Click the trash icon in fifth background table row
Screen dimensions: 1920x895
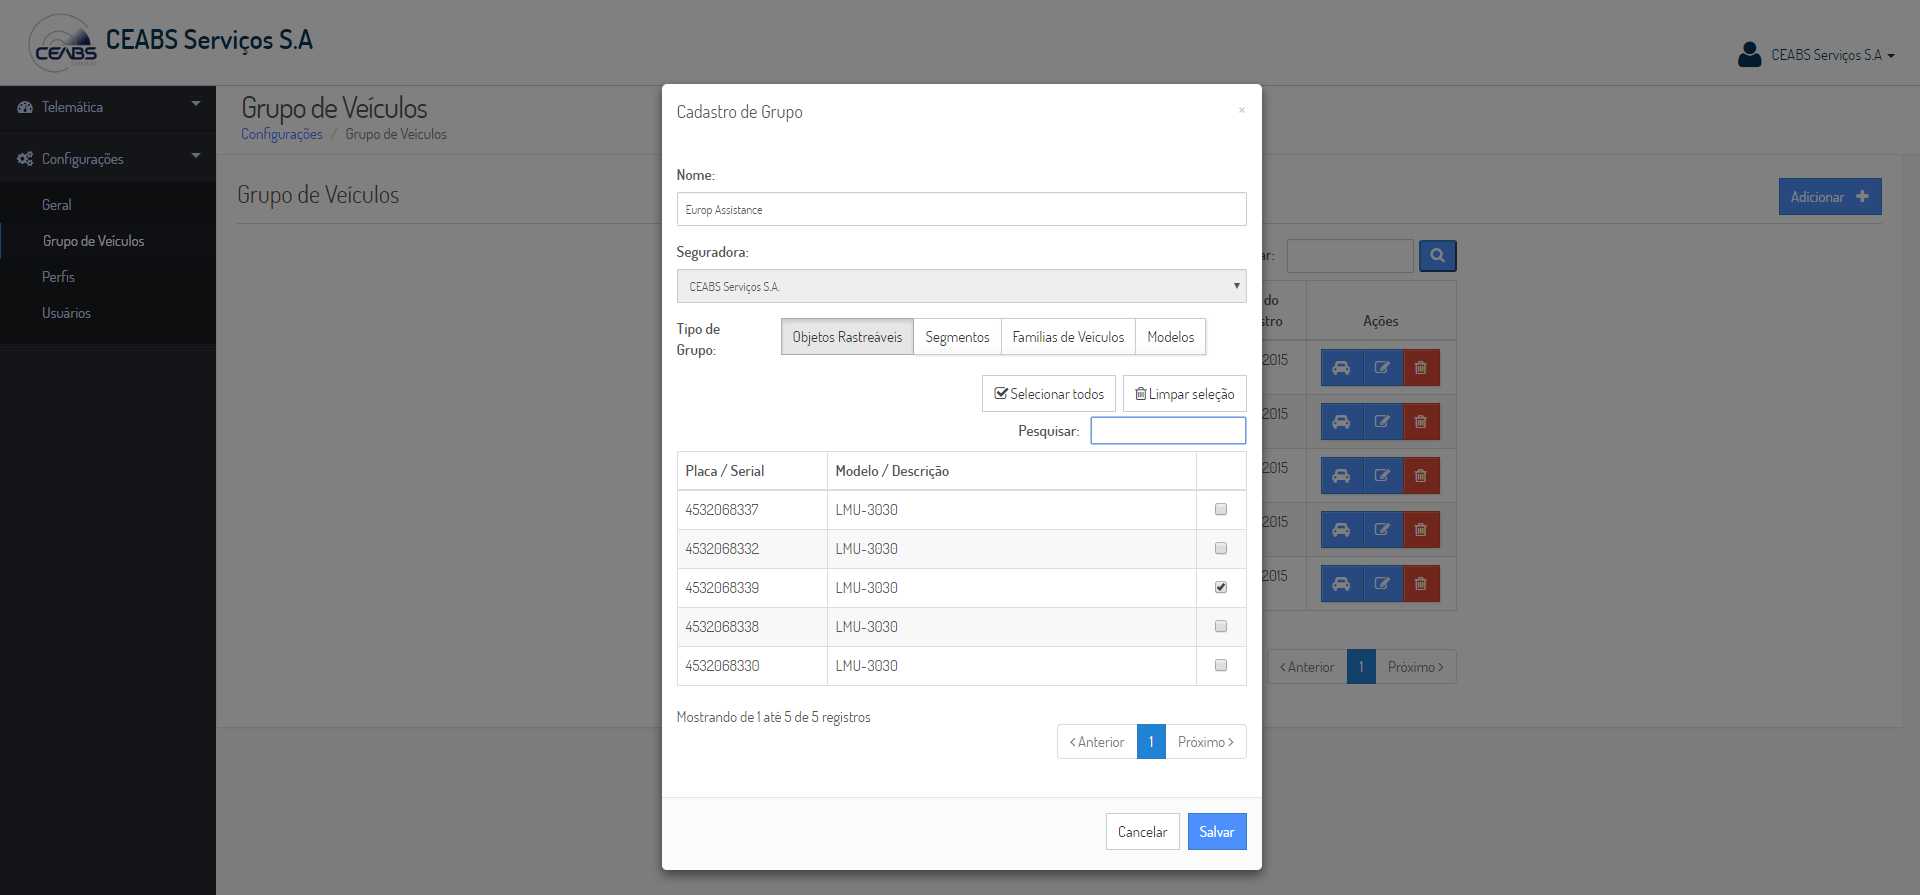pos(1421,584)
